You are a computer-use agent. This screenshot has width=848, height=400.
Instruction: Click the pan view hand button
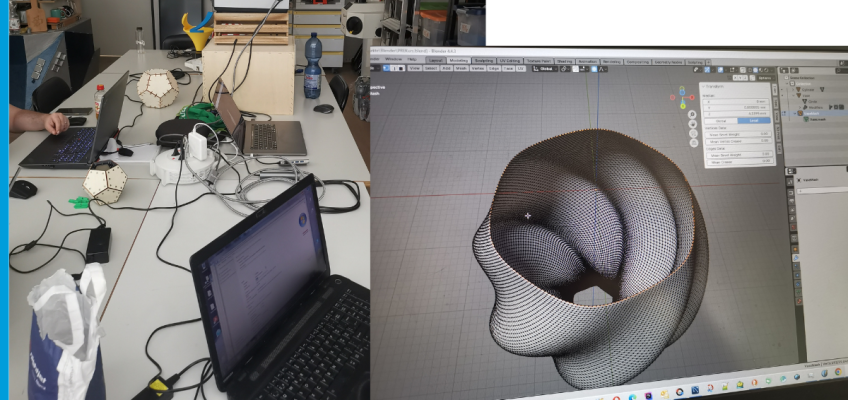tap(693, 124)
